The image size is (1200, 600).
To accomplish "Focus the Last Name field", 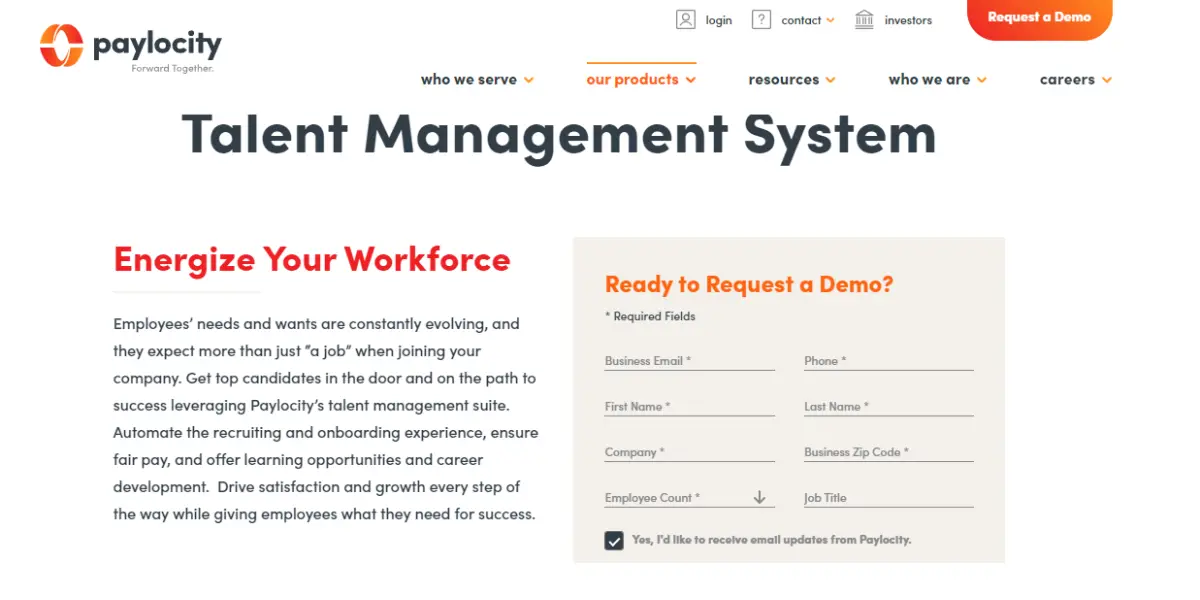I will tap(888, 406).
